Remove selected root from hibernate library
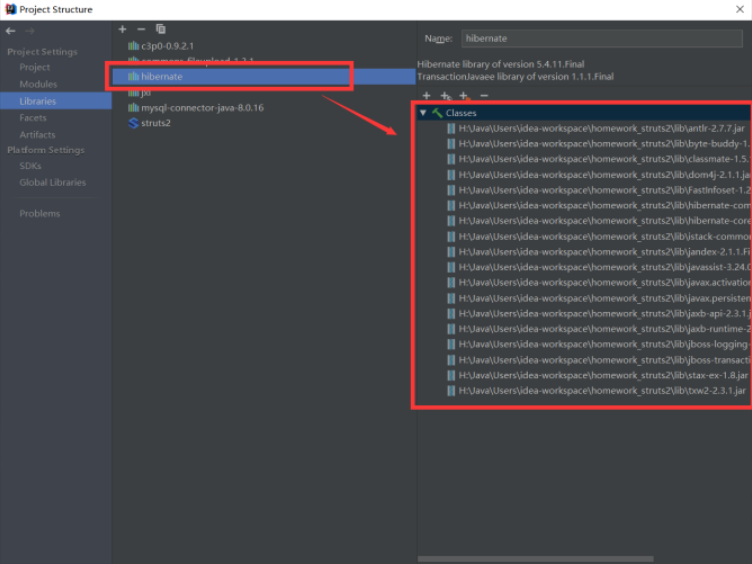This screenshot has width=752, height=564. pos(484,96)
